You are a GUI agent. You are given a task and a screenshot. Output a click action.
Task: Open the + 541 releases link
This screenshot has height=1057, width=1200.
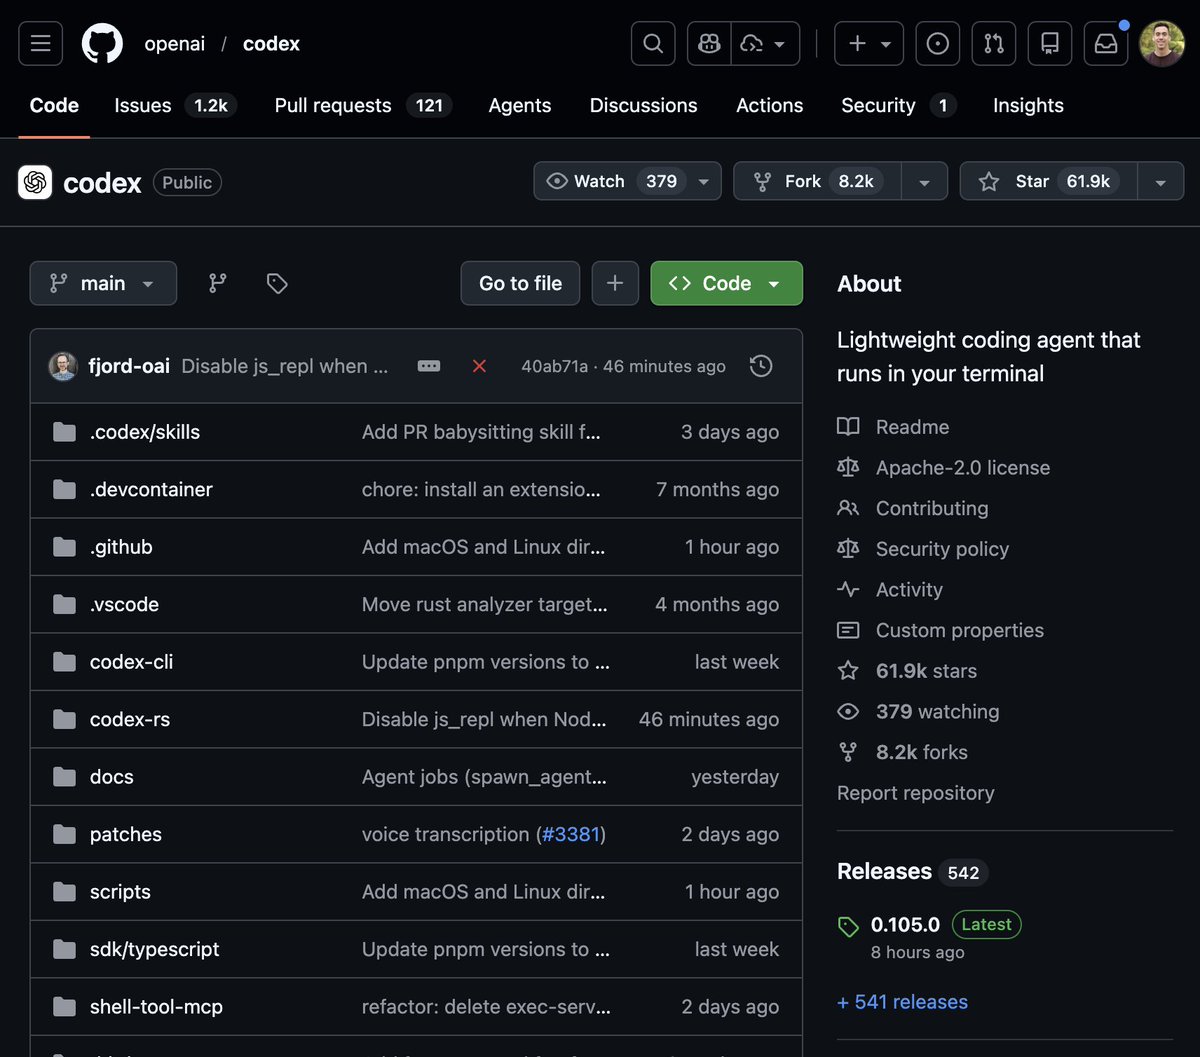pos(902,1001)
